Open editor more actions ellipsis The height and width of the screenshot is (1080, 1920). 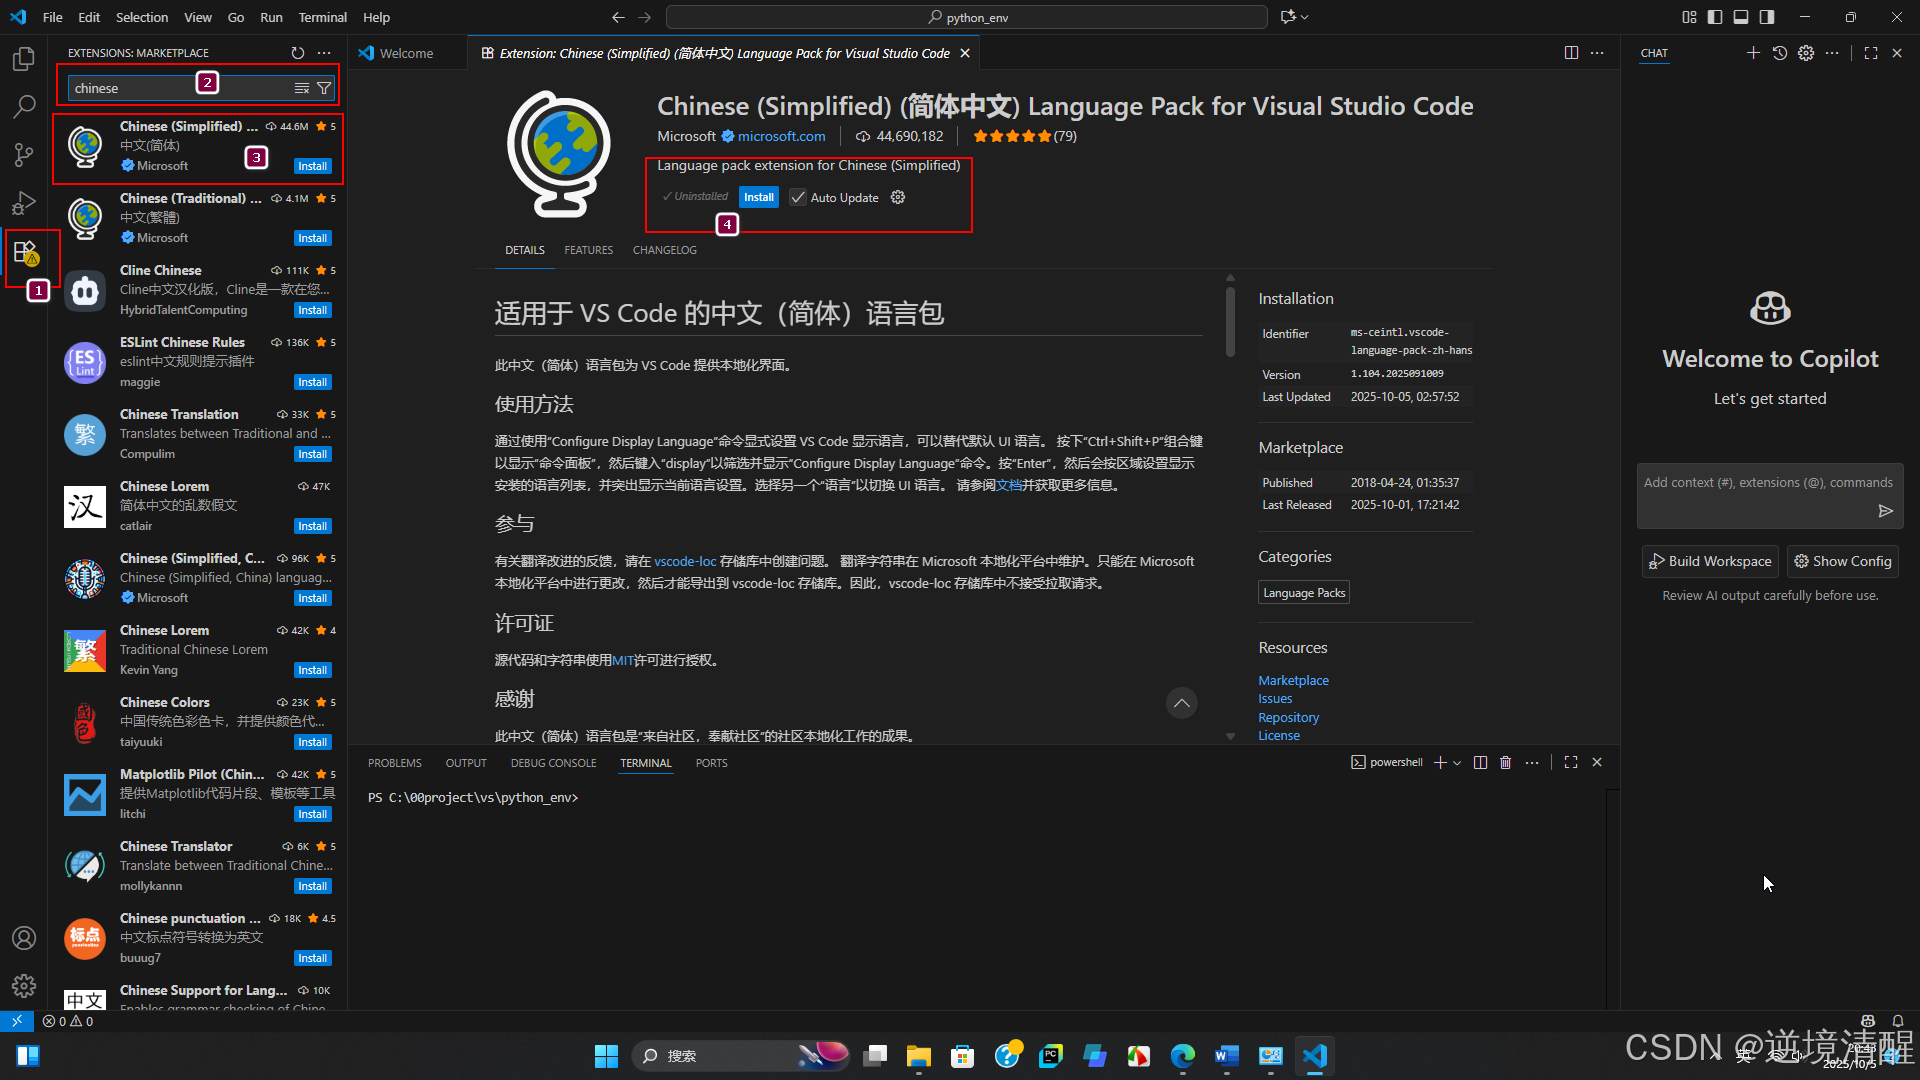1597,53
